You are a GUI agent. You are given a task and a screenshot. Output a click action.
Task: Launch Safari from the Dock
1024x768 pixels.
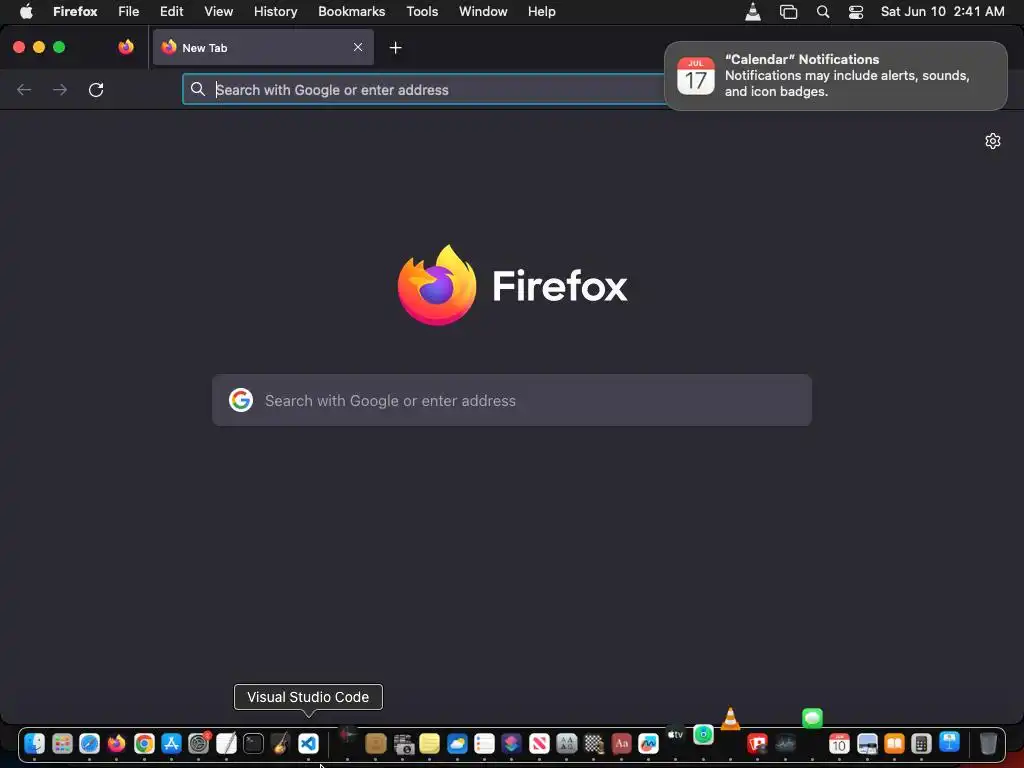coord(89,743)
